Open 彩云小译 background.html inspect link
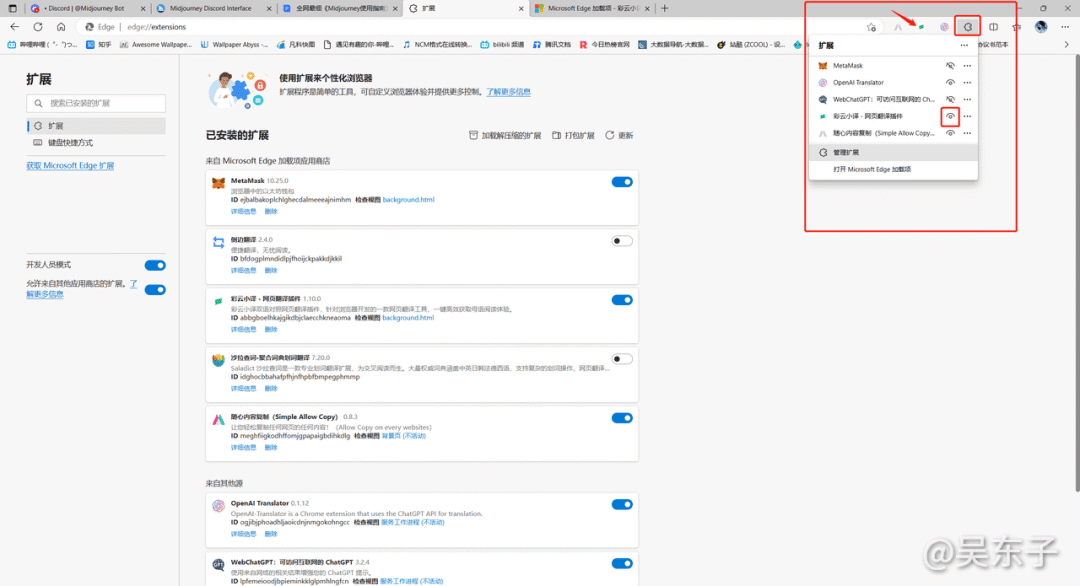This screenshot has width=1080, height=586. click(408, 318)
